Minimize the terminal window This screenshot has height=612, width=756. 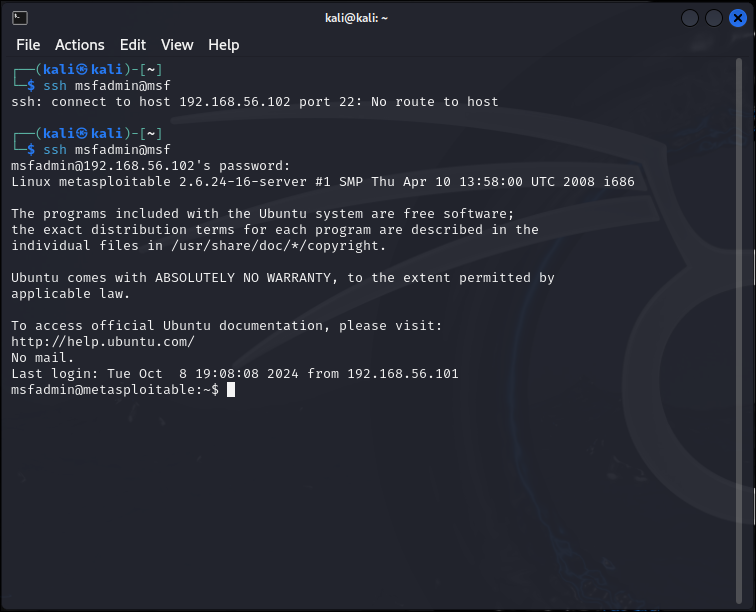click(691, 18)
